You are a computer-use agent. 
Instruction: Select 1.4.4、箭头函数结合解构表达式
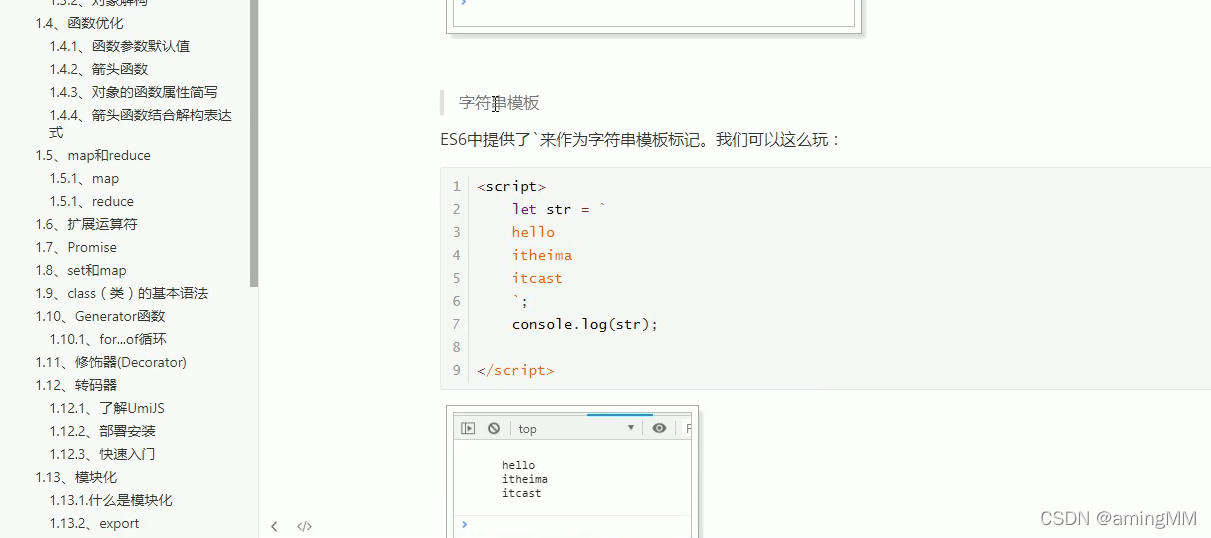140,124
